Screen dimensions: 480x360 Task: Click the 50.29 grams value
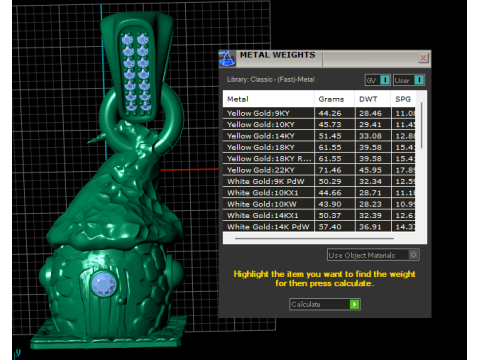(x=330, y=181)
